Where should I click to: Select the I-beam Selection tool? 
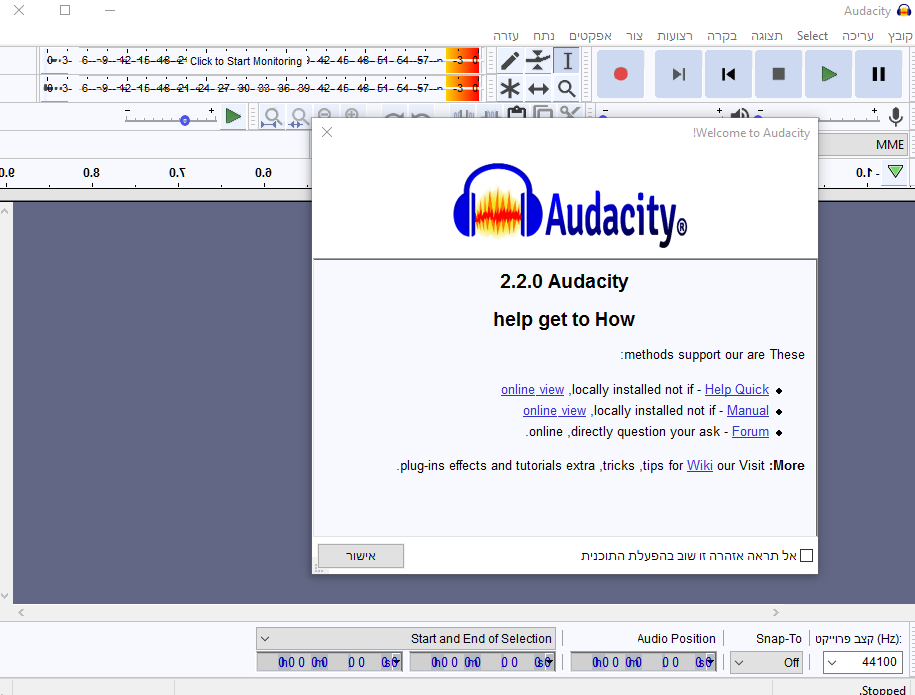(567, 61)
